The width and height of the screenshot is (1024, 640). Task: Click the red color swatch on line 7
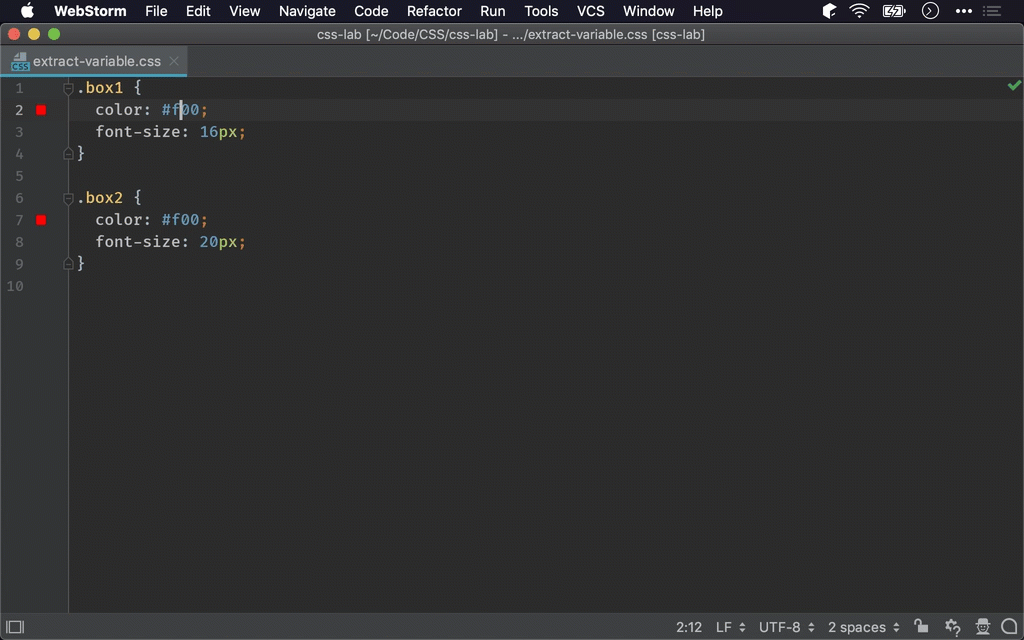pos(41,220)
